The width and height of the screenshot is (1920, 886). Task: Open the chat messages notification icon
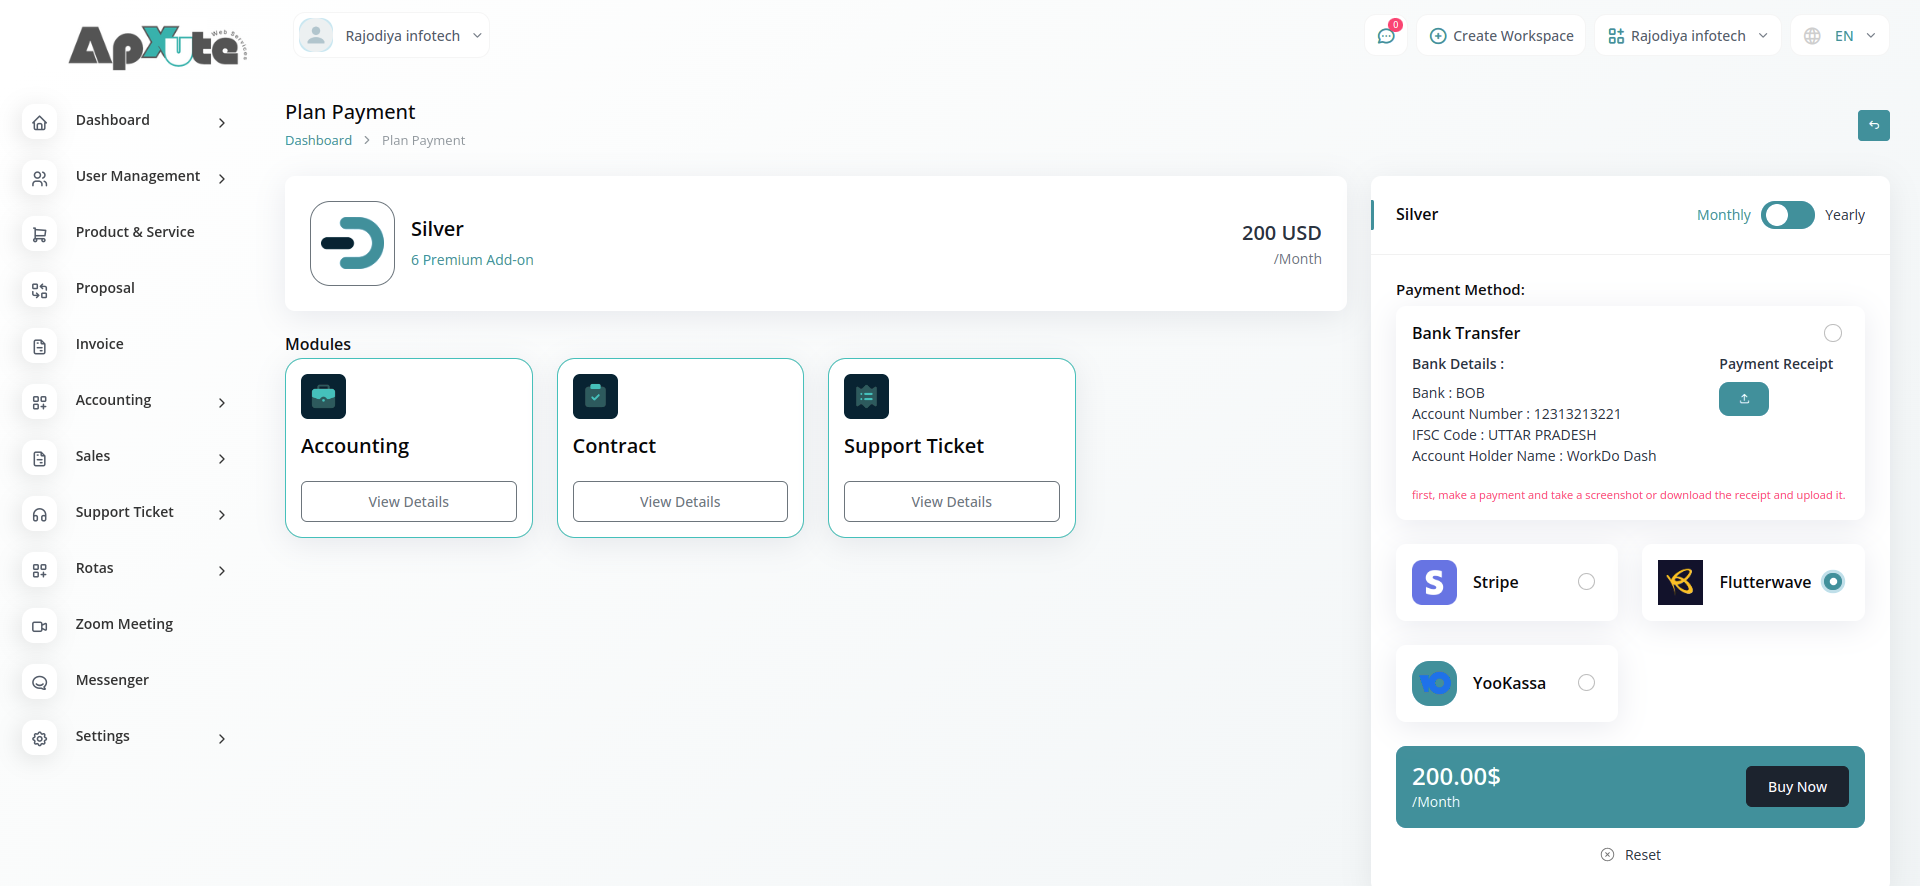coord(1386,36)
